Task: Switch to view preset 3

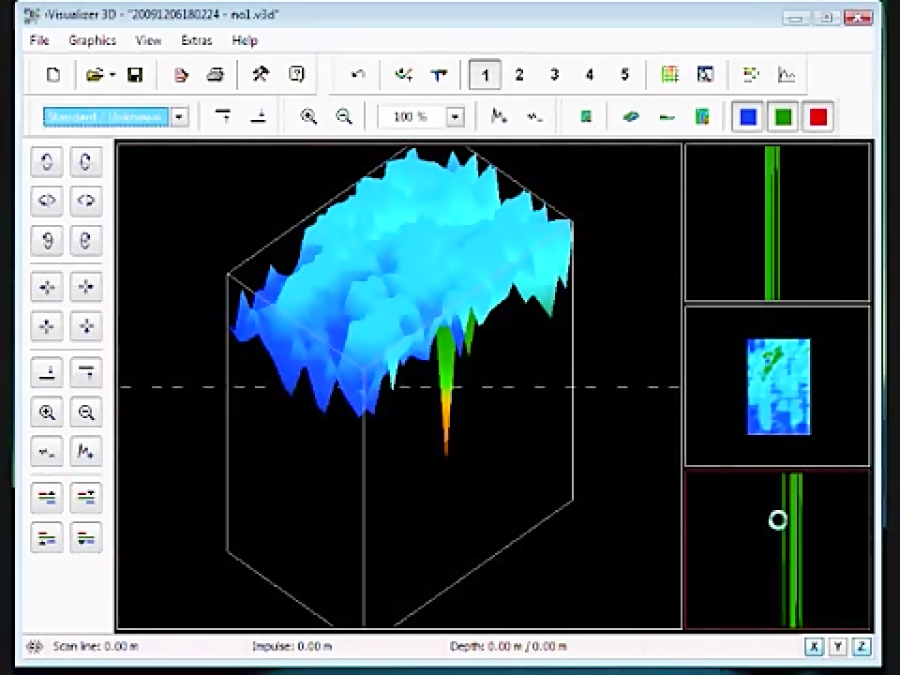Action: (x=554, y=75)
